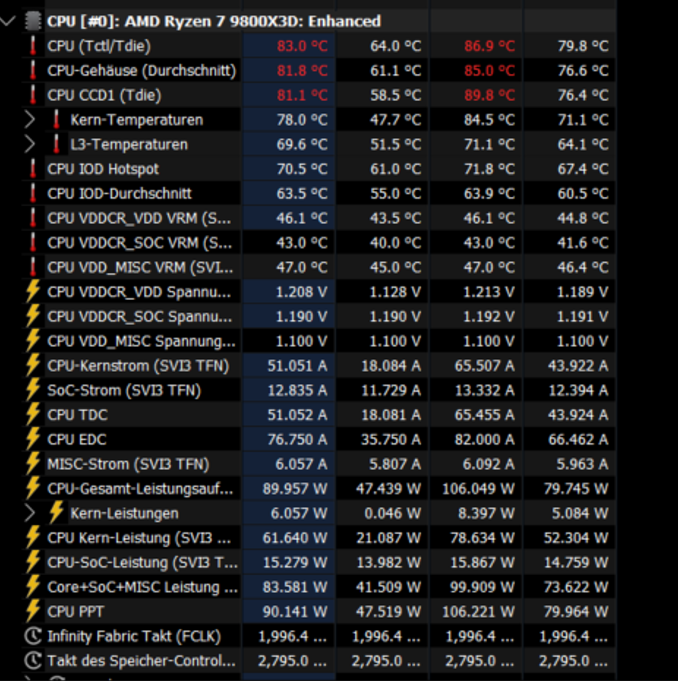Click the CPU chip icon in the header row

[33, 21]
